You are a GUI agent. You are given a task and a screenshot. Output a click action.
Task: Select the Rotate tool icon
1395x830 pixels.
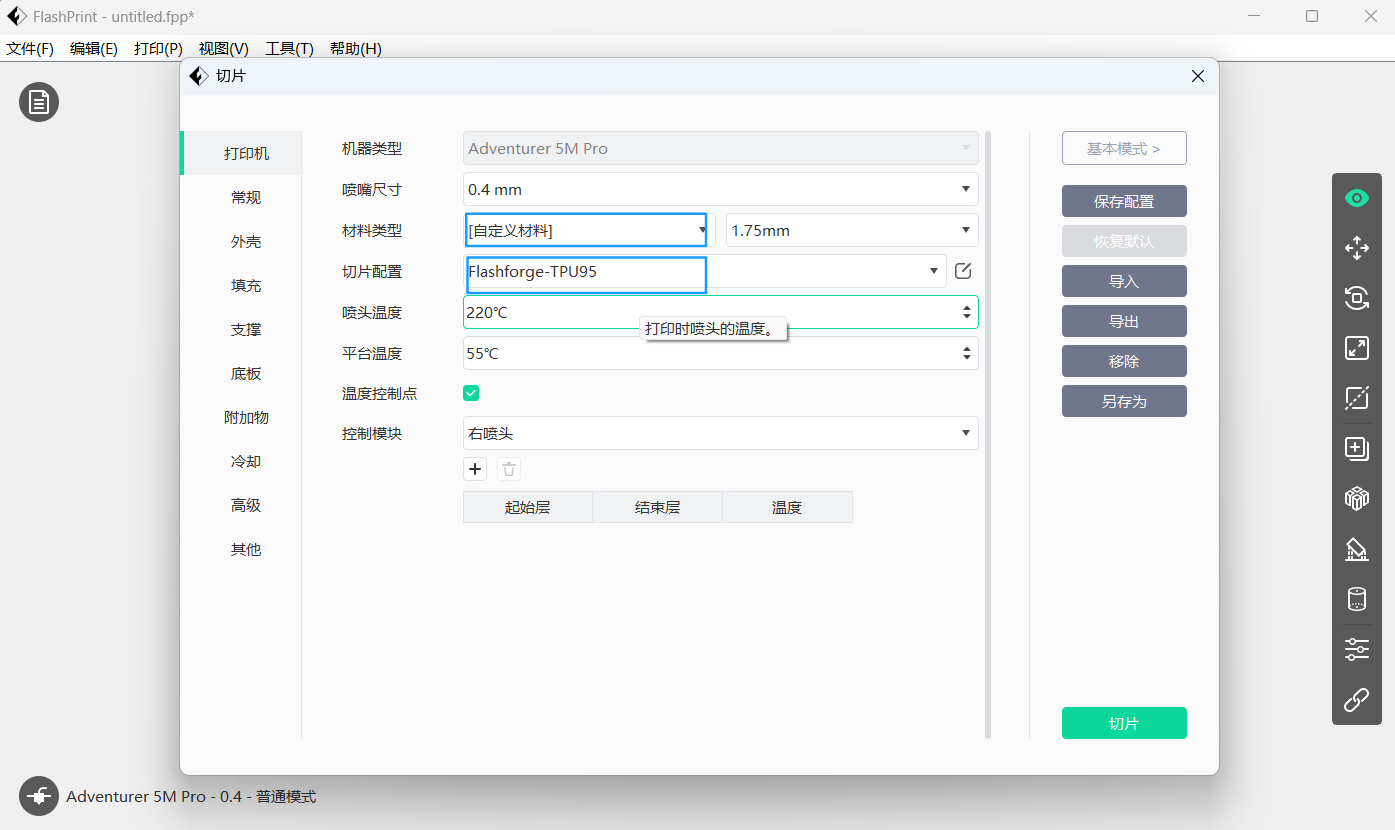tap(1356, 298)
